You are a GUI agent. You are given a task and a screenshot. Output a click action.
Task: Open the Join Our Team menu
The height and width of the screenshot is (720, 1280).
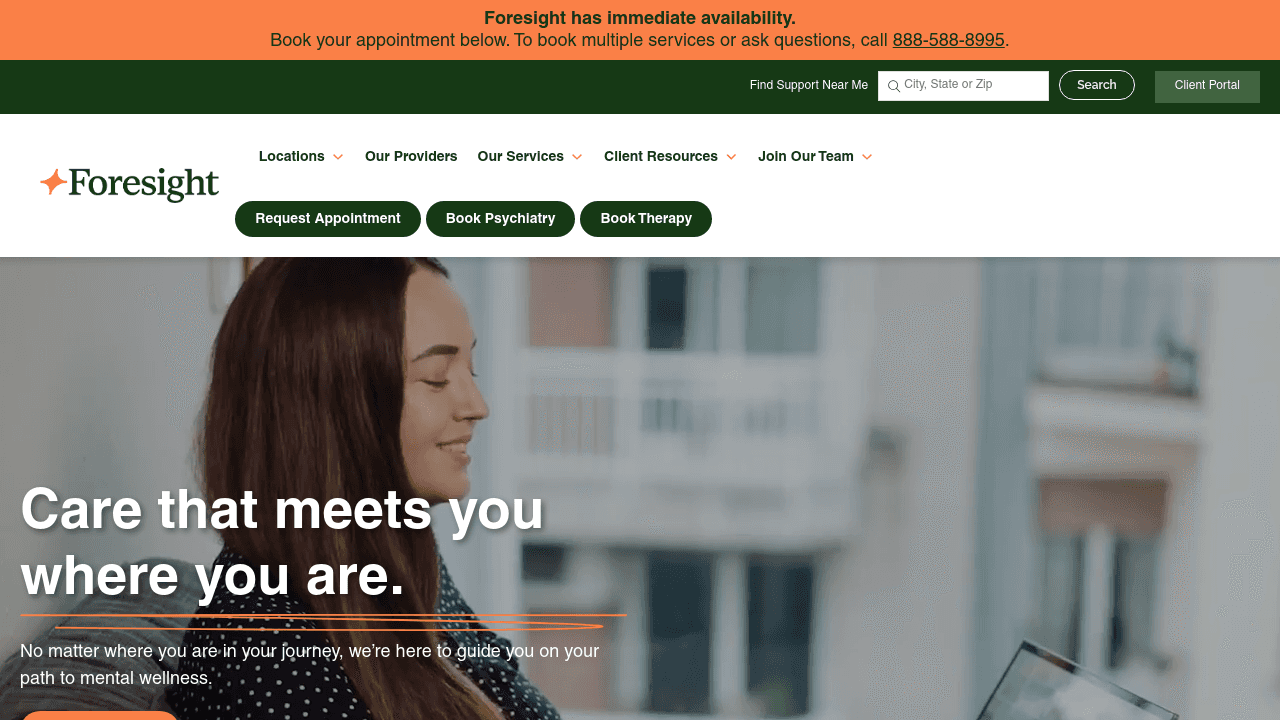click(806, 157)
